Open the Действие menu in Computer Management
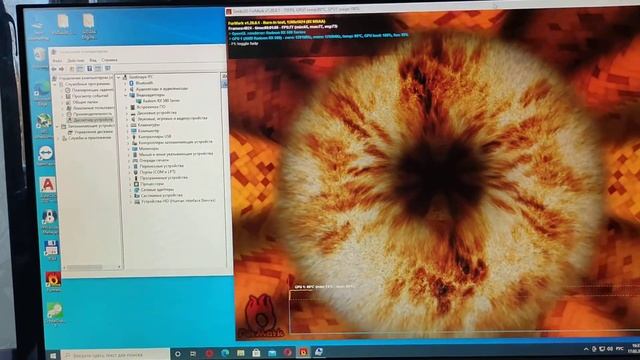This screenshot has width=640, height=360. [76, 60]
